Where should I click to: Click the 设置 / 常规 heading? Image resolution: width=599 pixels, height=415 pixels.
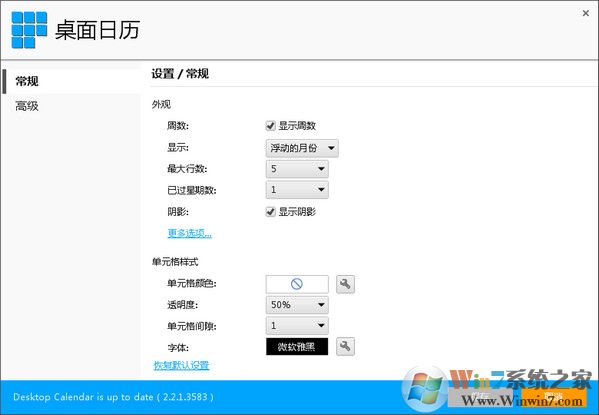tap(180, 73)
